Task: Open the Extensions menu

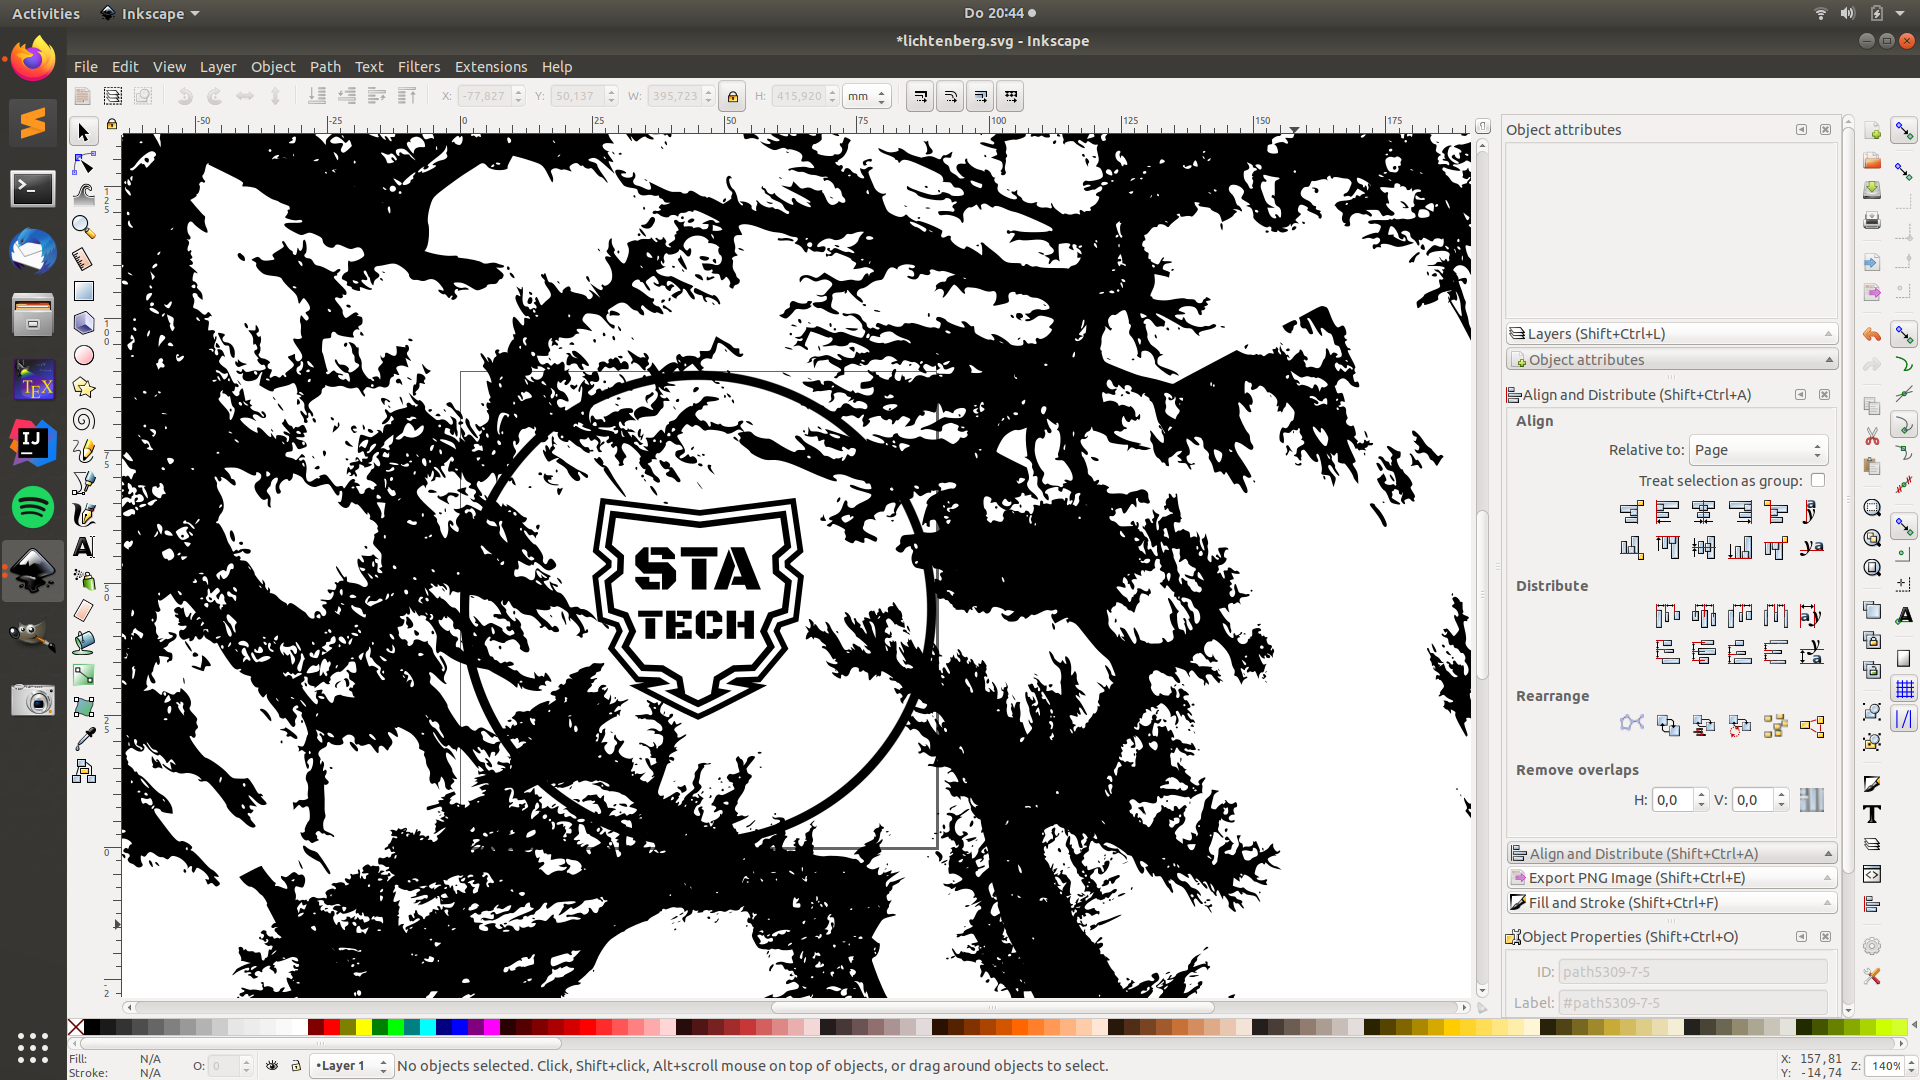Action: click(x=490, y=67)
